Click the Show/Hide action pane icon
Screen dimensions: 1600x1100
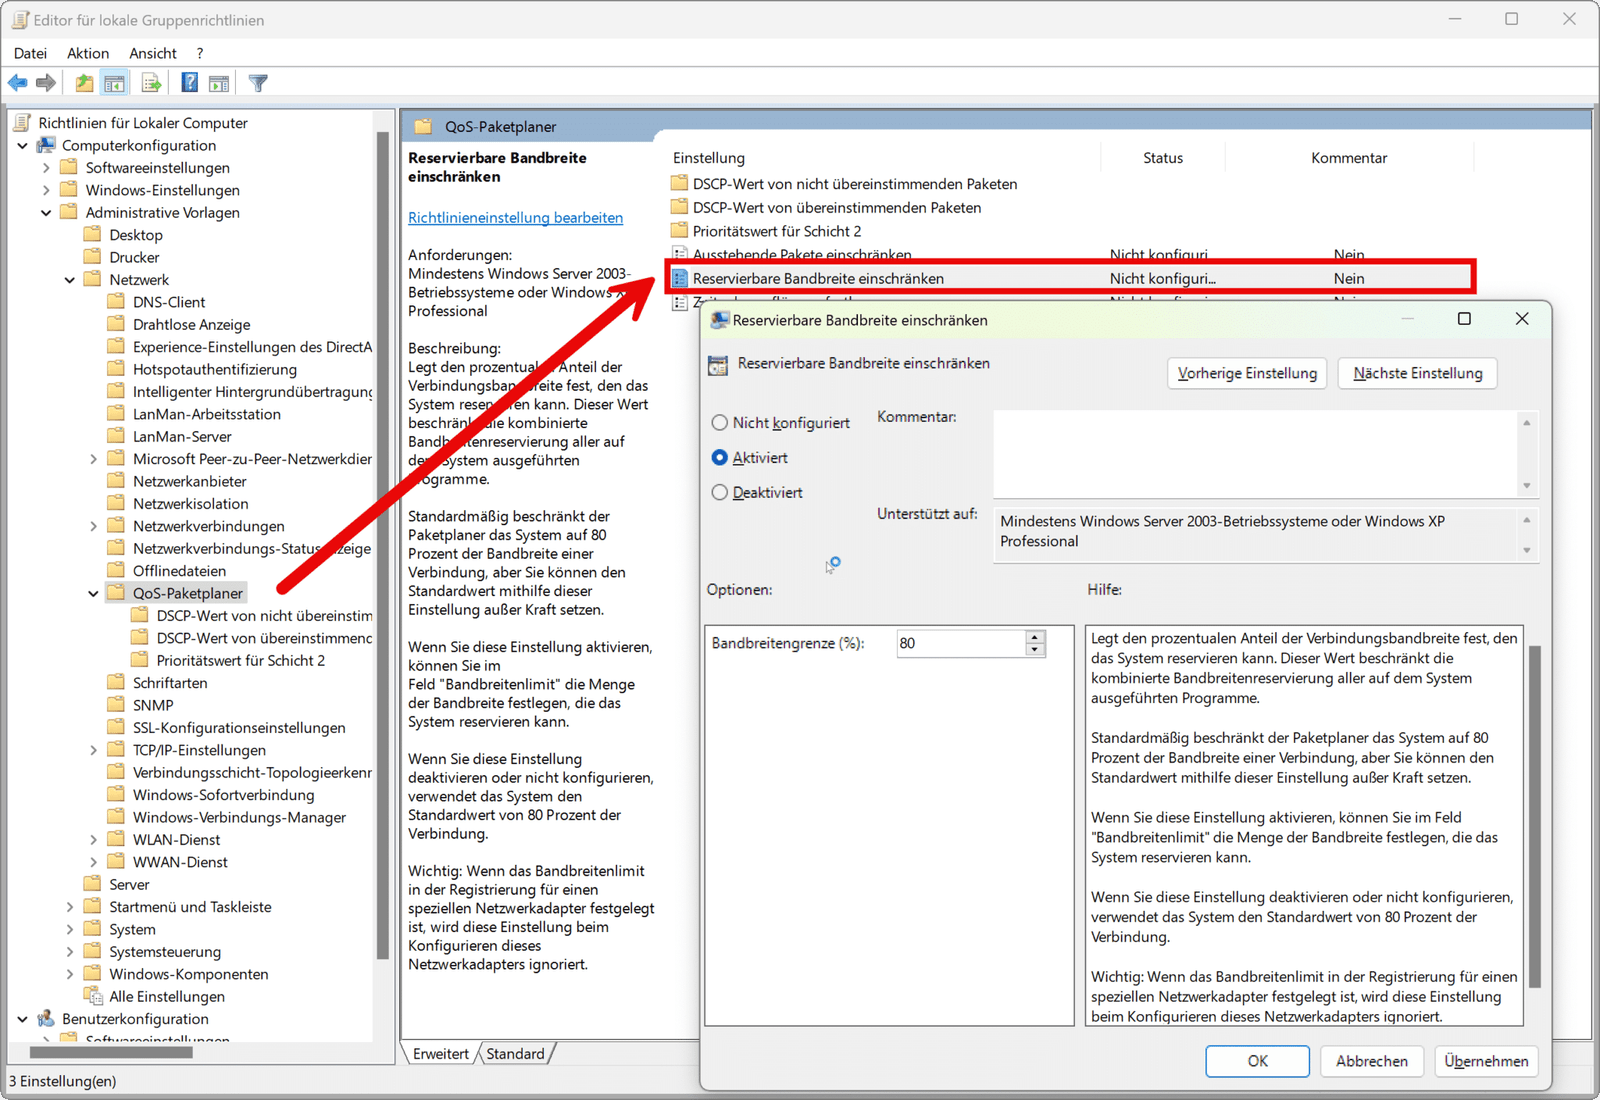click(x=219, y=82)
